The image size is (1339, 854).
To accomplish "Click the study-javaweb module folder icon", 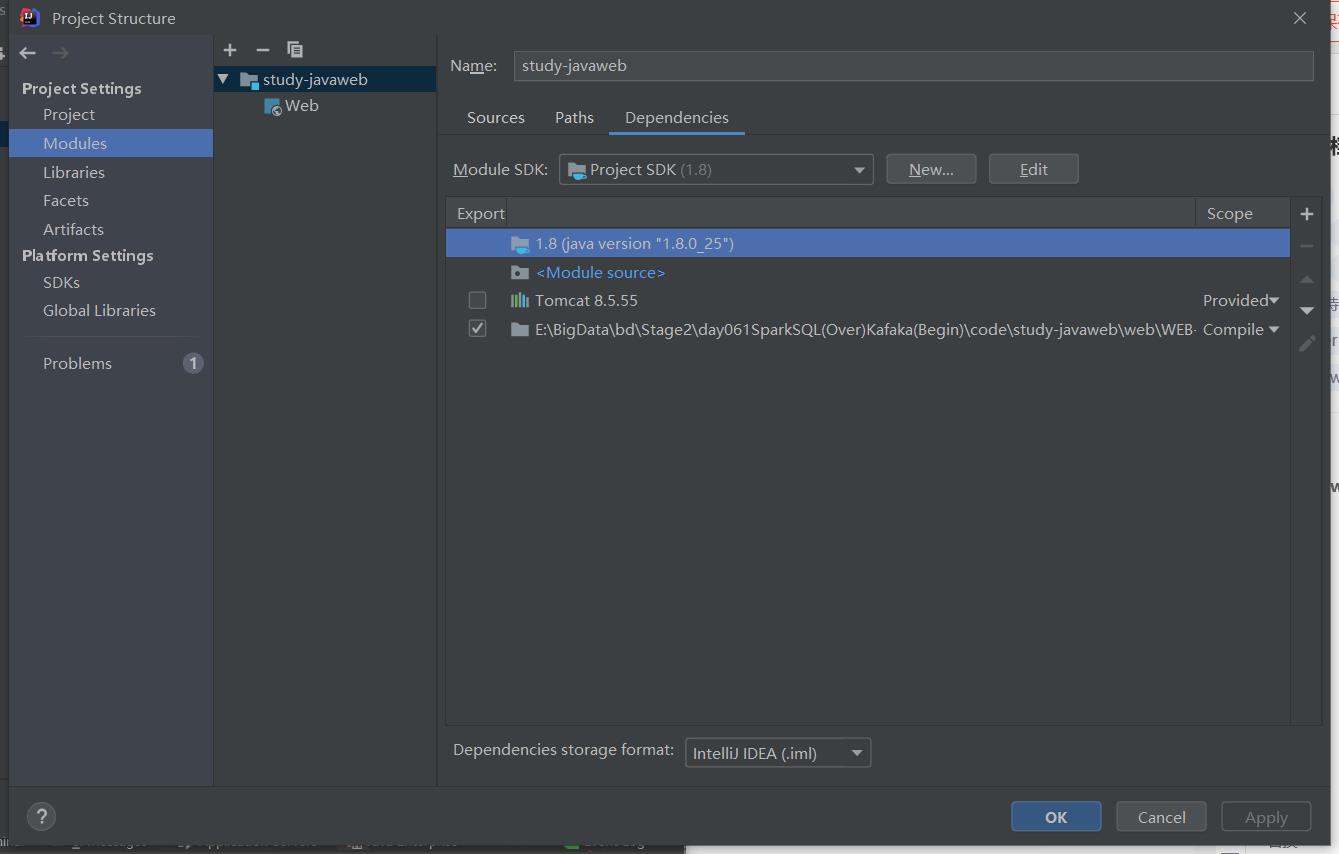I will click(x=249, y=79).
